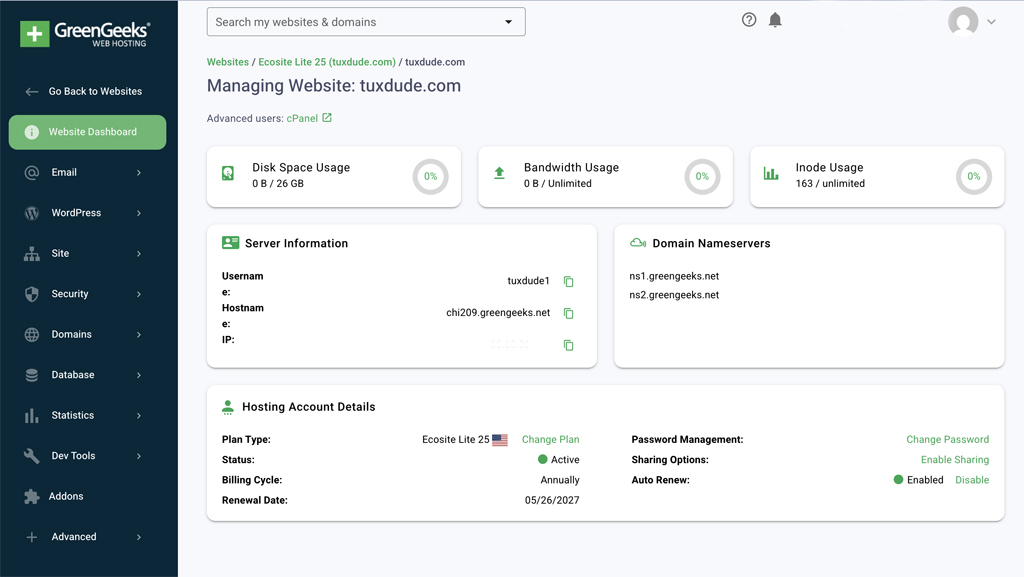Viewport: 1024px width, 577px height.
Task: Click ns1.greengeeks.net nameserver text
Action: point(674,276)
